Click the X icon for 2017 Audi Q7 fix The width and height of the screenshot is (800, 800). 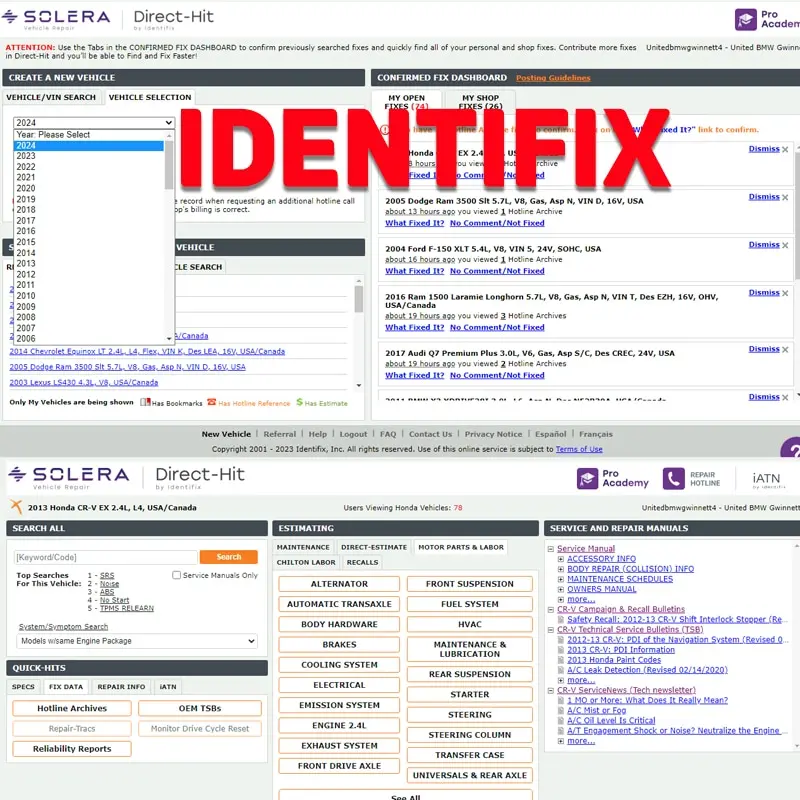point(785,349)
